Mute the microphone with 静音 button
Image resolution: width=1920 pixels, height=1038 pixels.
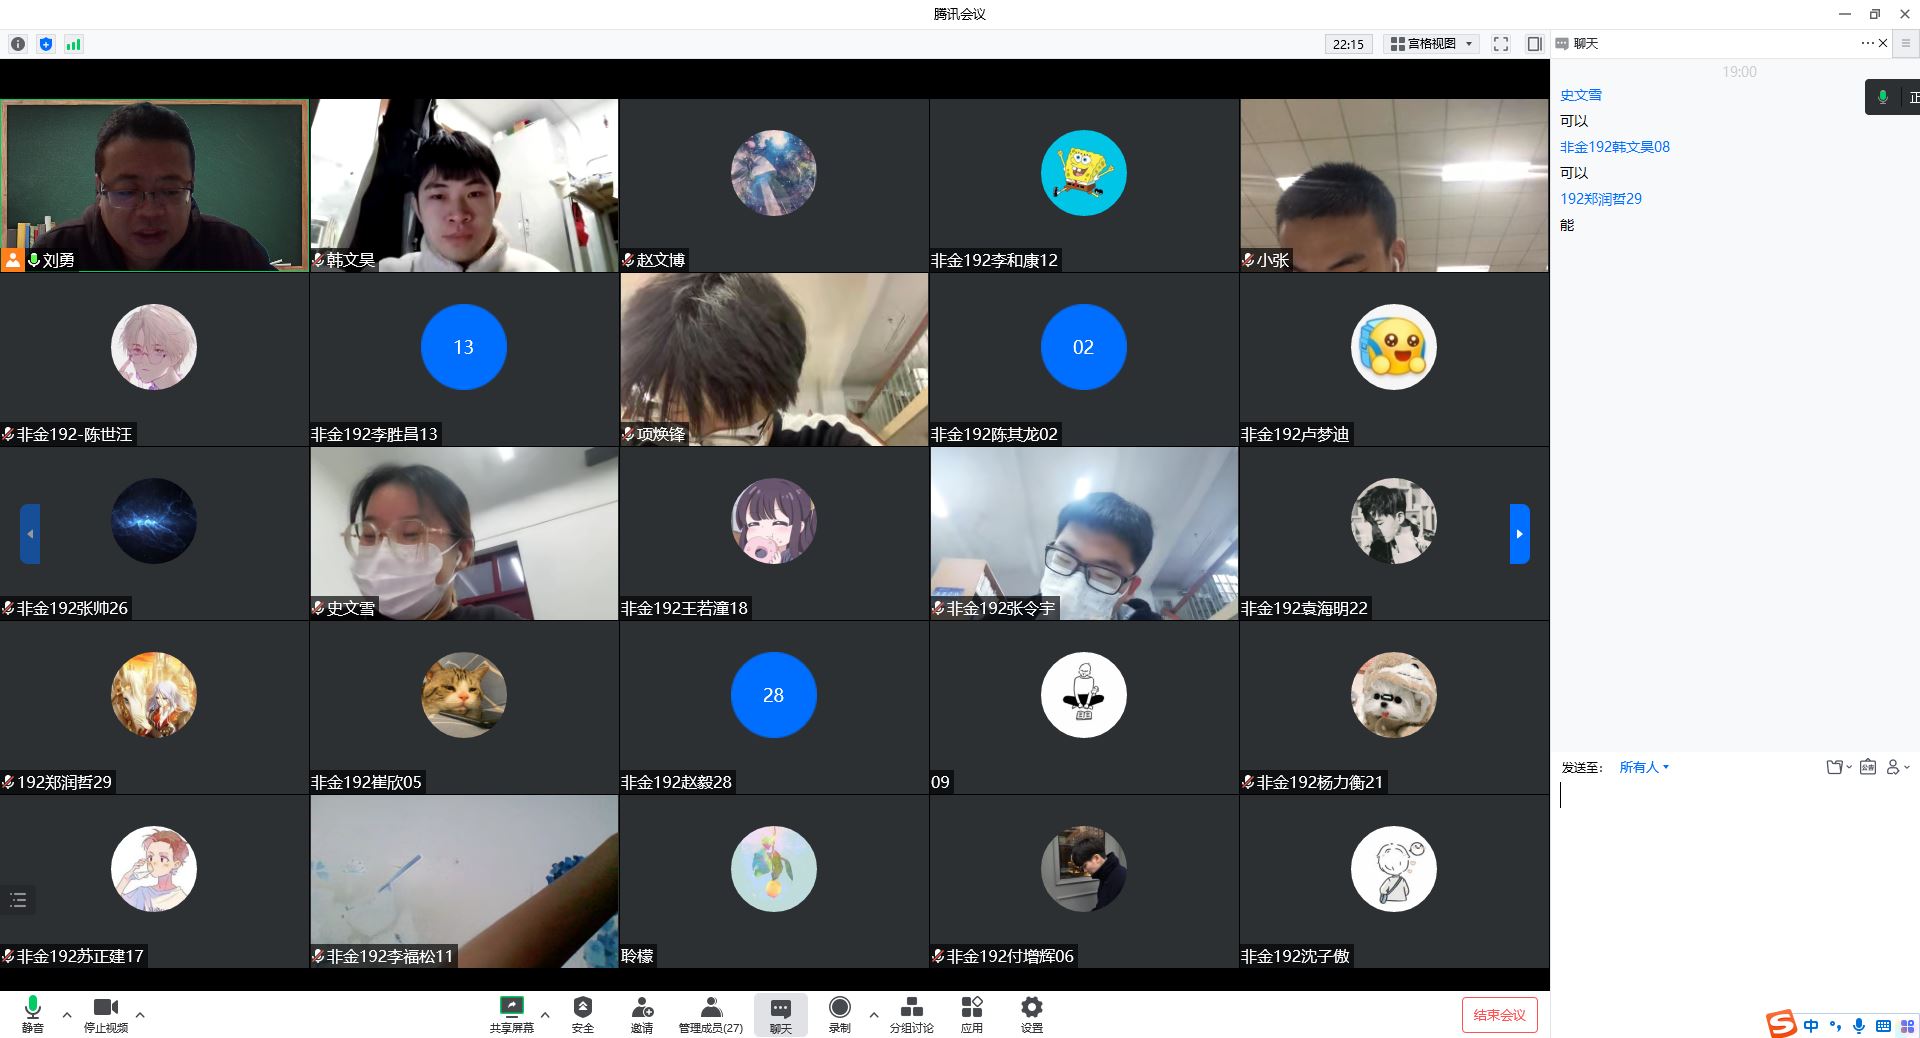pyautogui.click(x=32, y=1012)
